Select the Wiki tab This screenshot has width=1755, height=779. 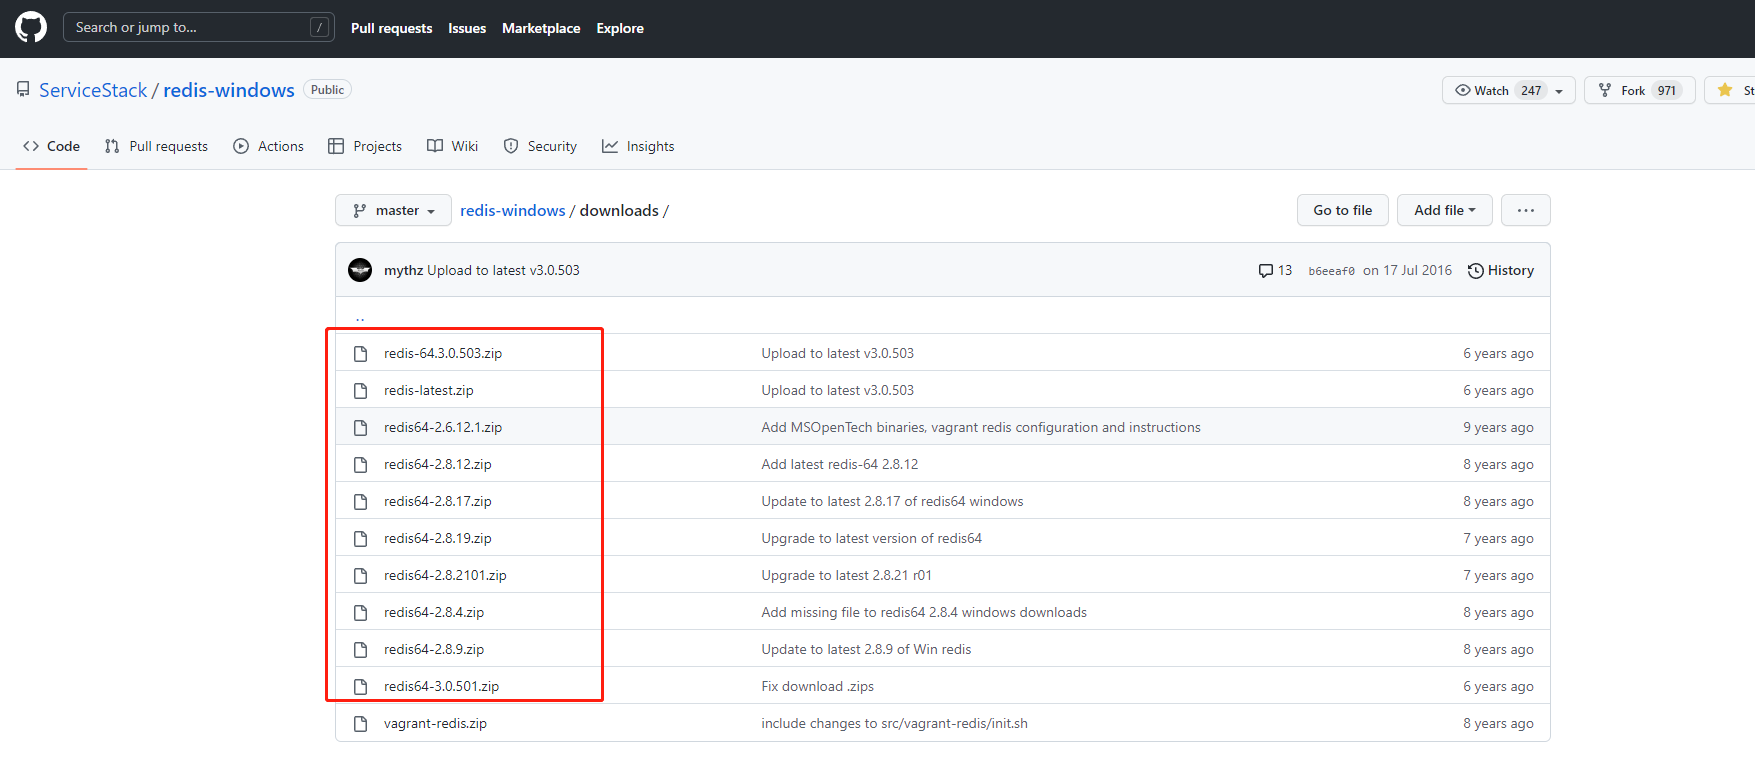pyautogui.click(x=452, y=146)
